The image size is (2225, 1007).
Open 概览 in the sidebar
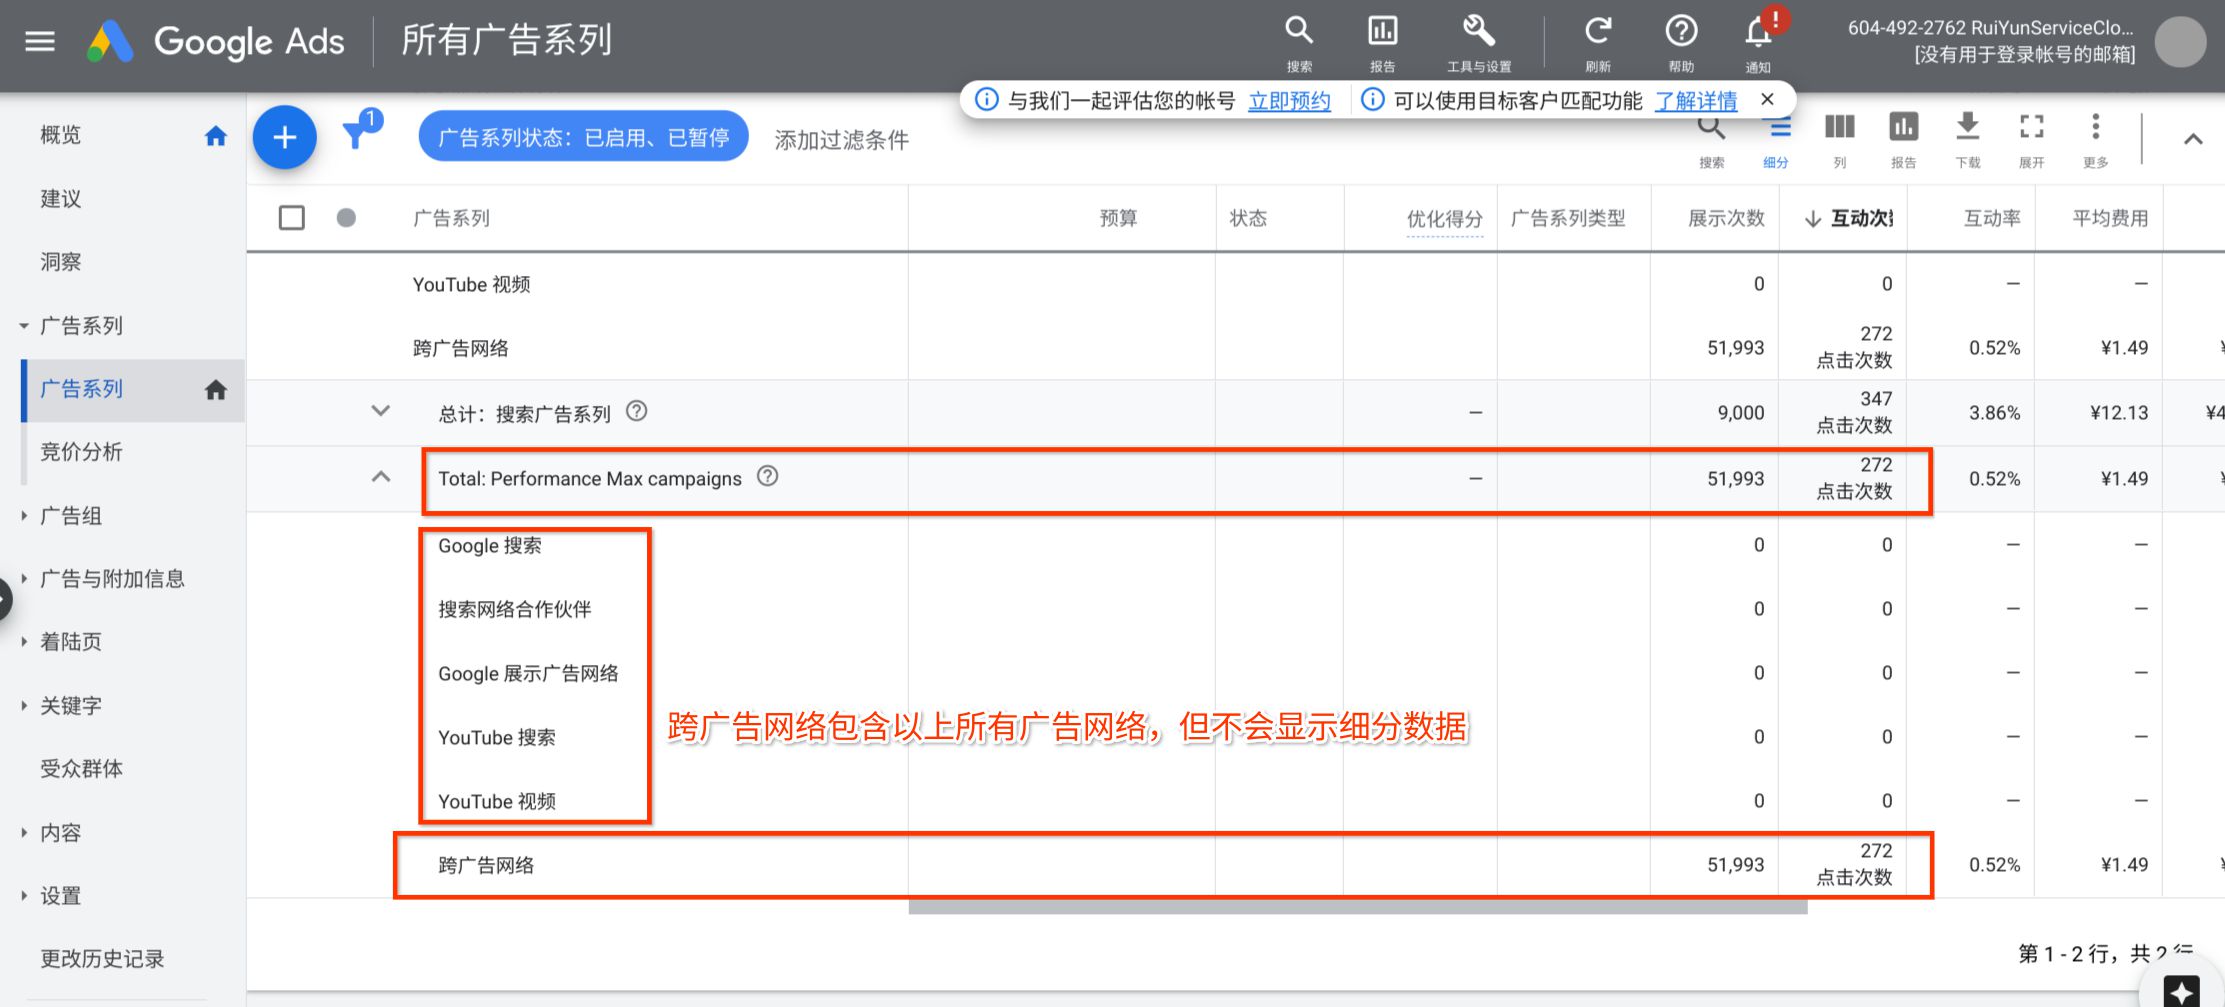pyautogui.click(x=61, y=135)
